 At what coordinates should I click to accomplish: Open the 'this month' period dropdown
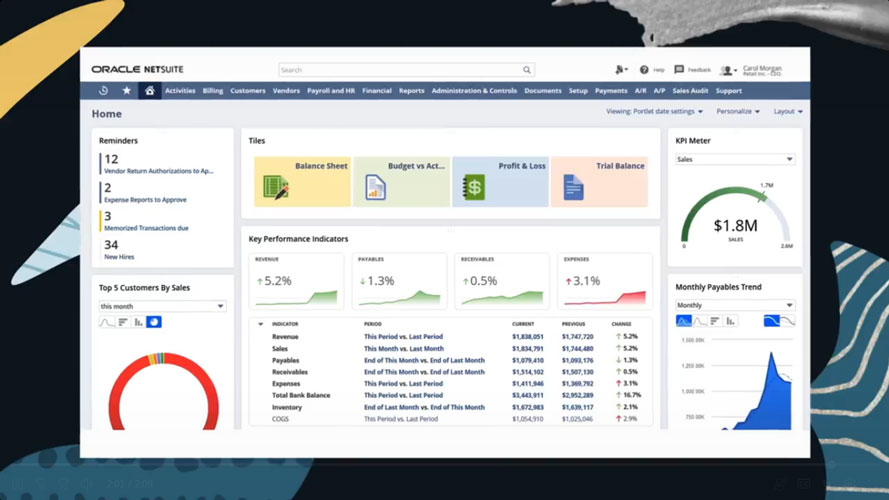click(162, 306)
